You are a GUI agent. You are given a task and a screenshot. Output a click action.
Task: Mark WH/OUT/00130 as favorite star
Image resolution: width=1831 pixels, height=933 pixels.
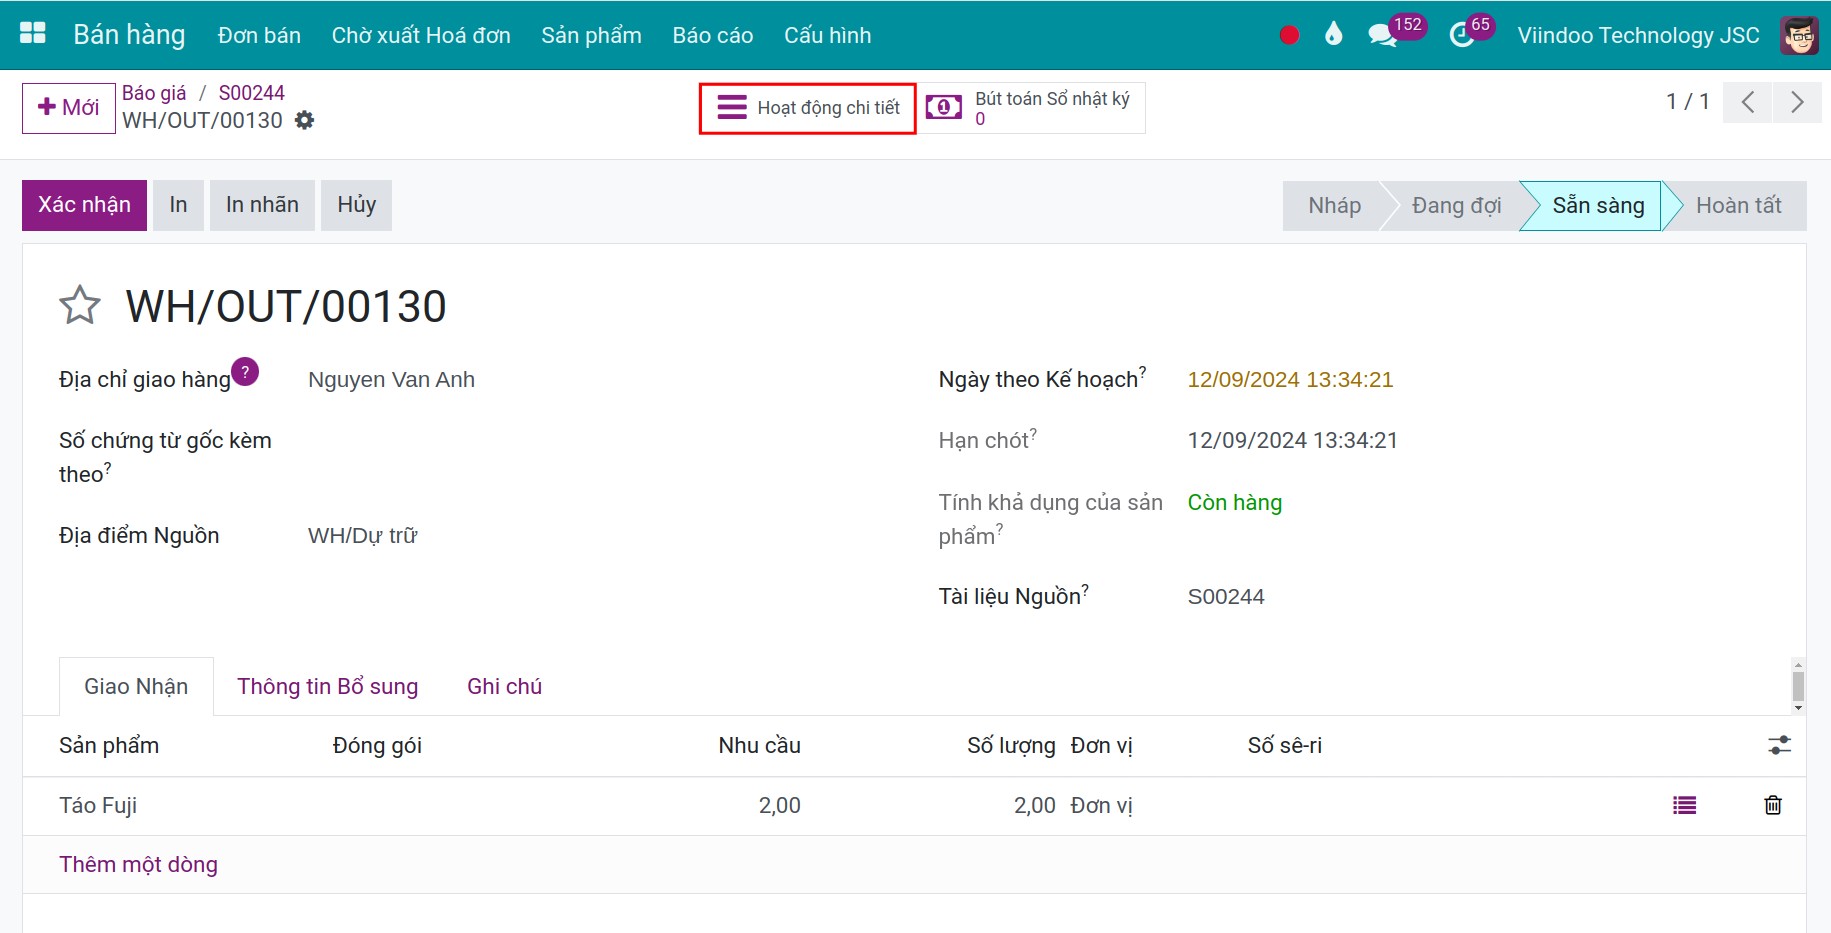80,306
